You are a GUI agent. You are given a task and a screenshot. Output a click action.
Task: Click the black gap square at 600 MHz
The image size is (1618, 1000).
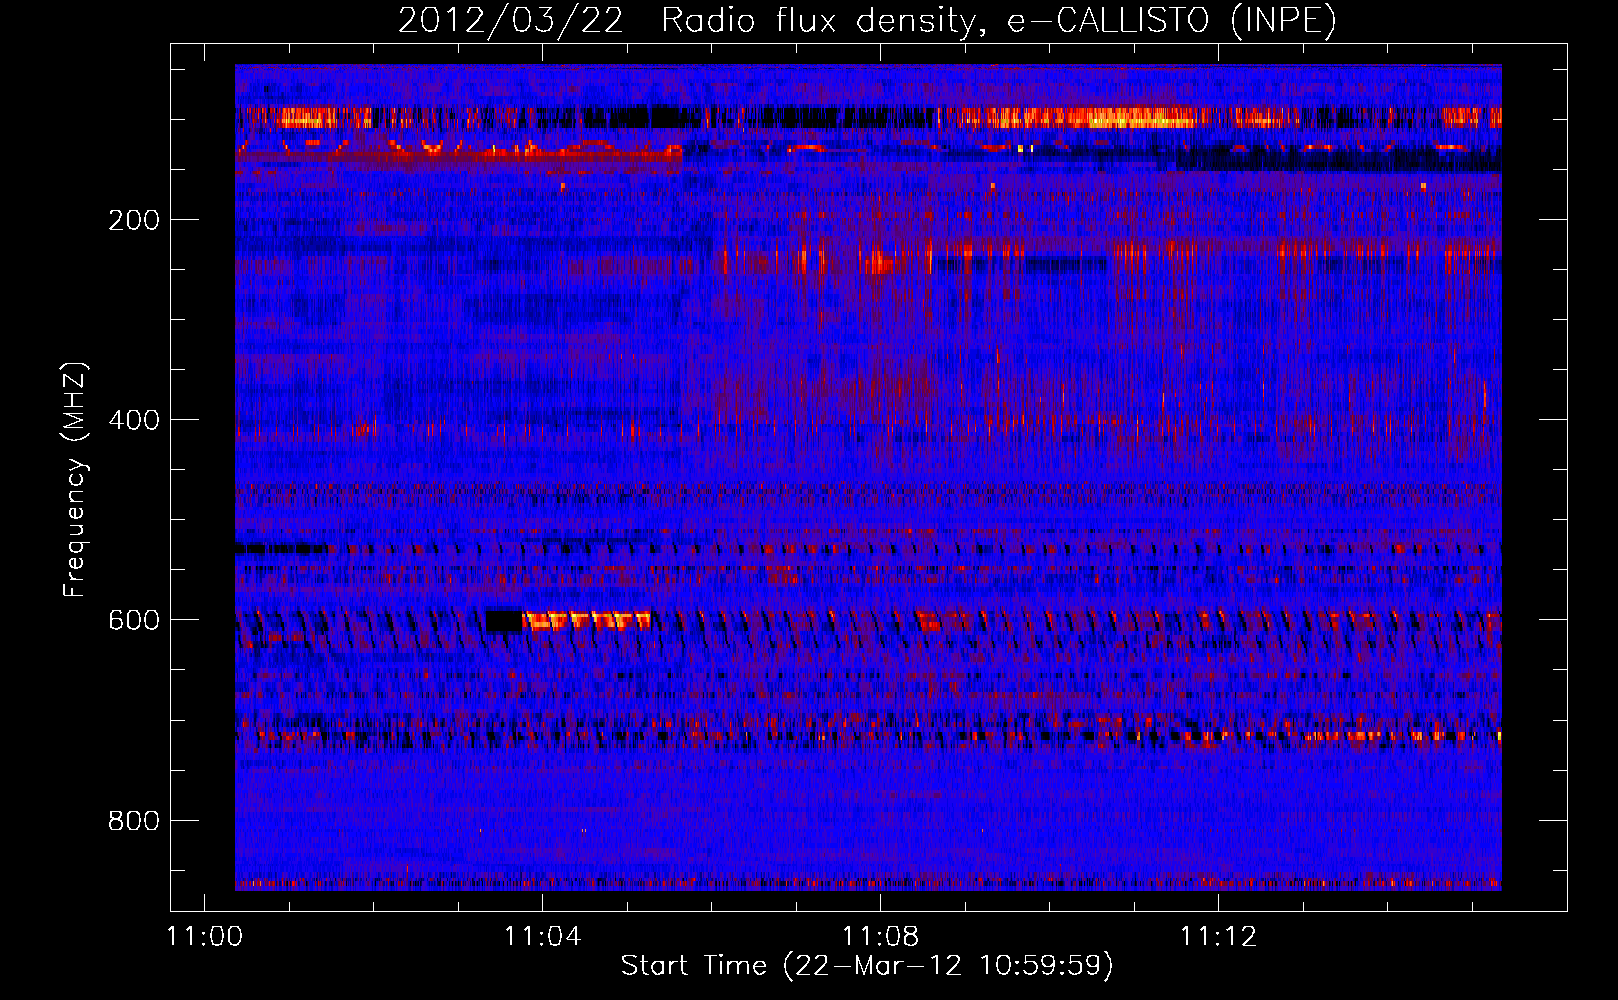(504, 620)
